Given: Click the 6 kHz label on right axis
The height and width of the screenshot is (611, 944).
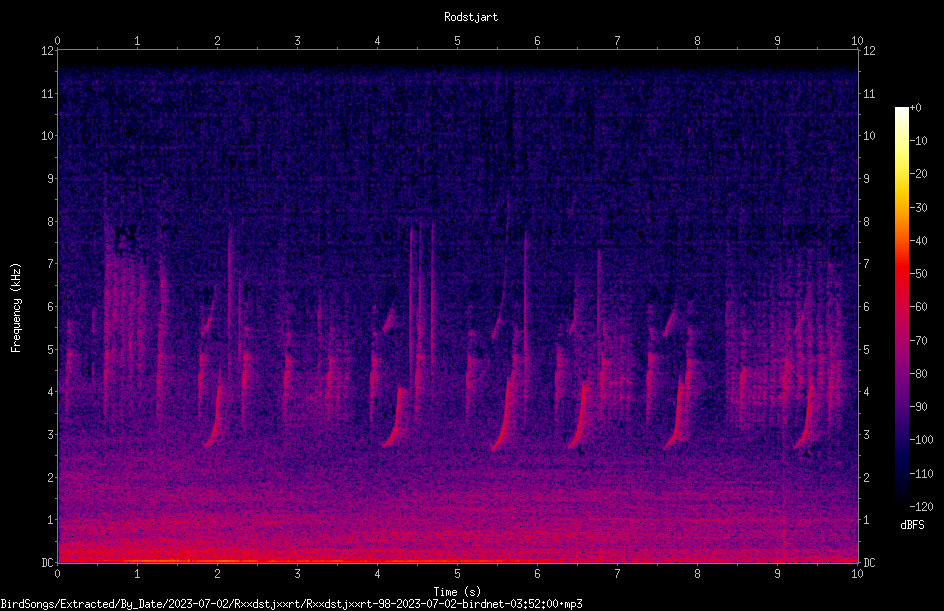Looking at the screenshot, I should pyautogui.click(x=866, y=306).
